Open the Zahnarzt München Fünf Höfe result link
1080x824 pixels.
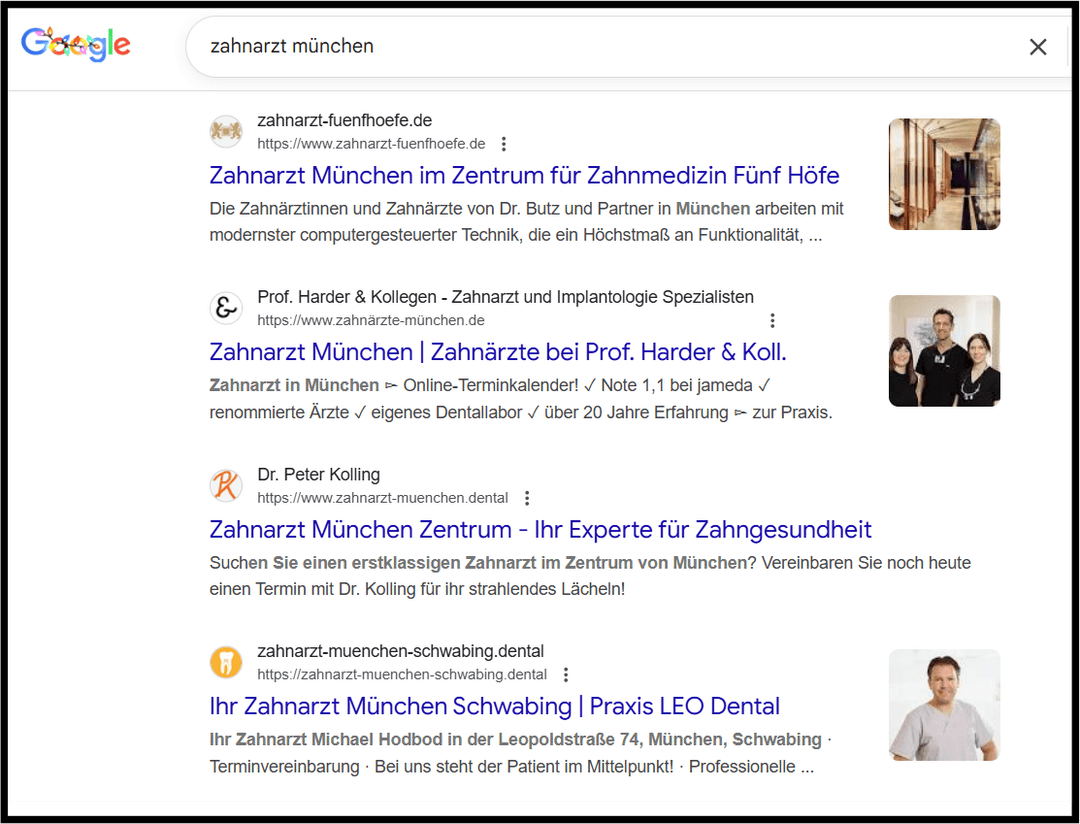coord(524,175)
